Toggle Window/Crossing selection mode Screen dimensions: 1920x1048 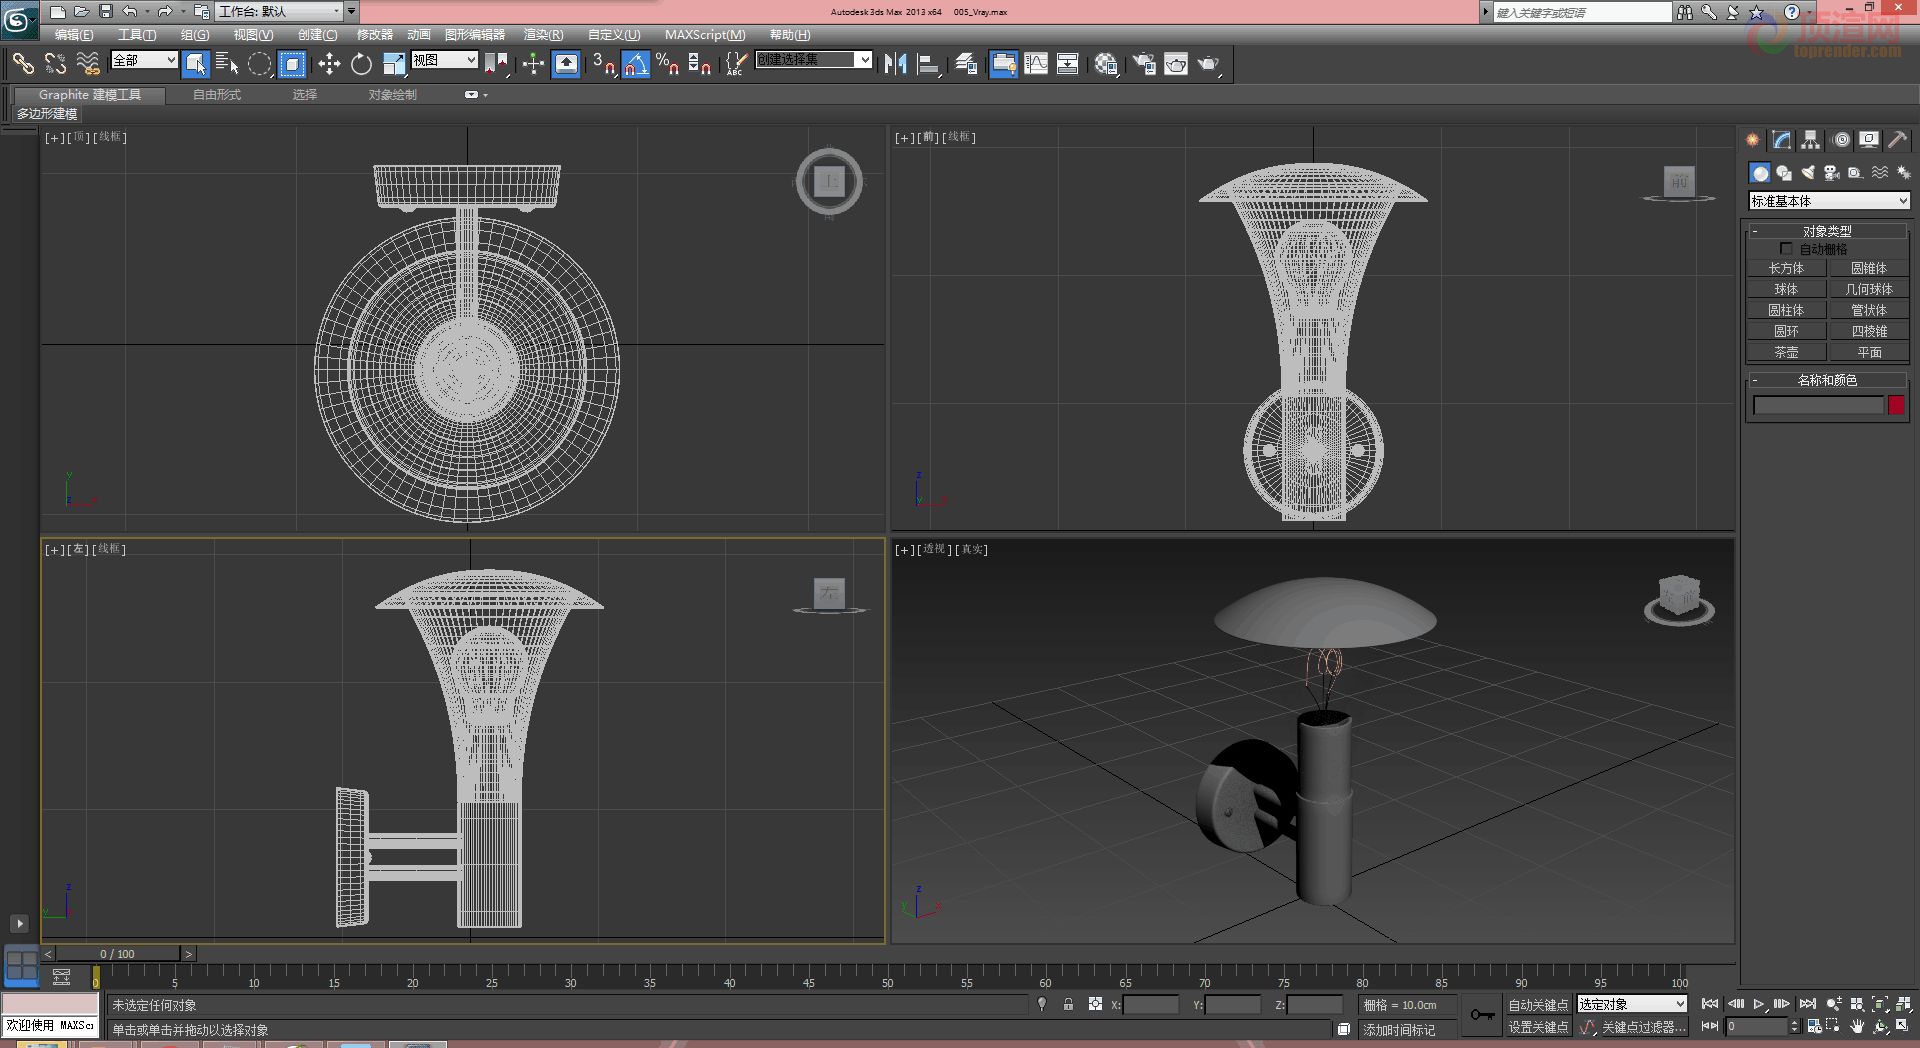coord(292,64)
